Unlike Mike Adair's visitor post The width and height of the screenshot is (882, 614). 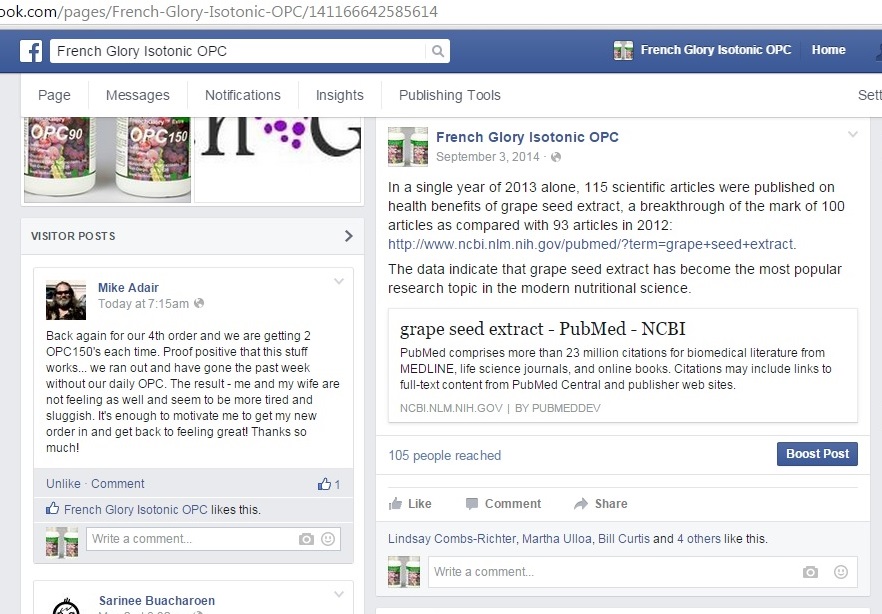[64, 484]
